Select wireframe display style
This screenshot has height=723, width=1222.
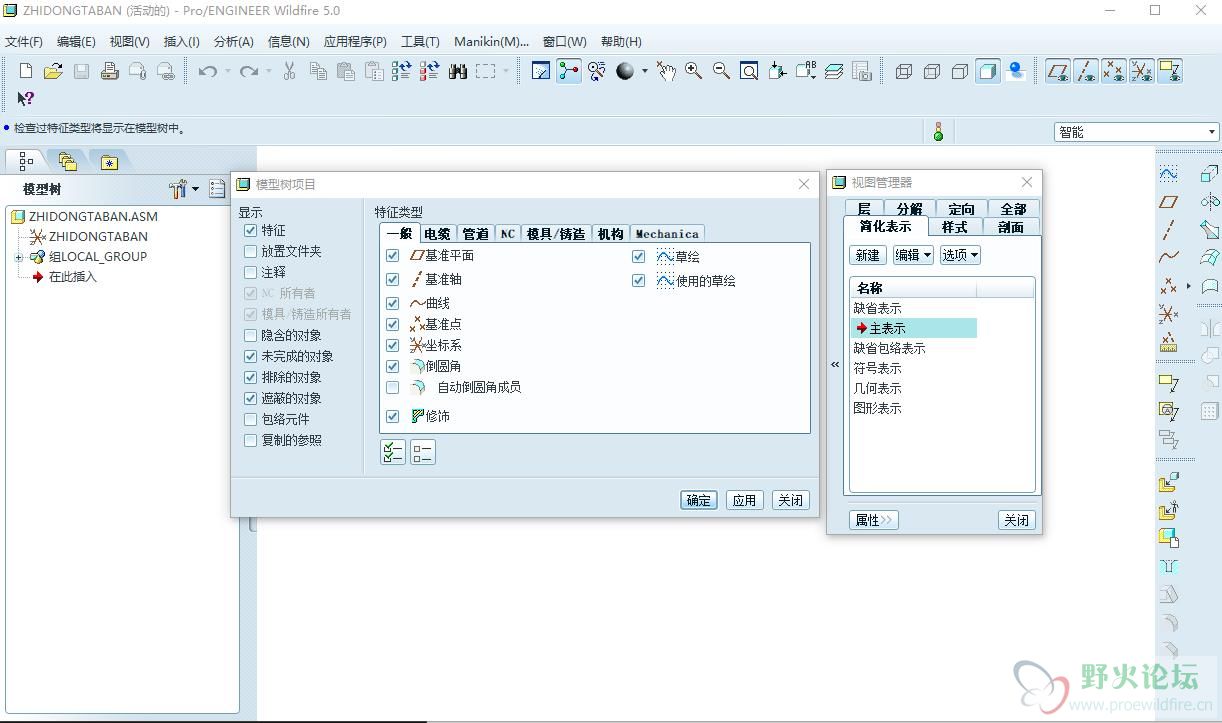tap(904, 71)
